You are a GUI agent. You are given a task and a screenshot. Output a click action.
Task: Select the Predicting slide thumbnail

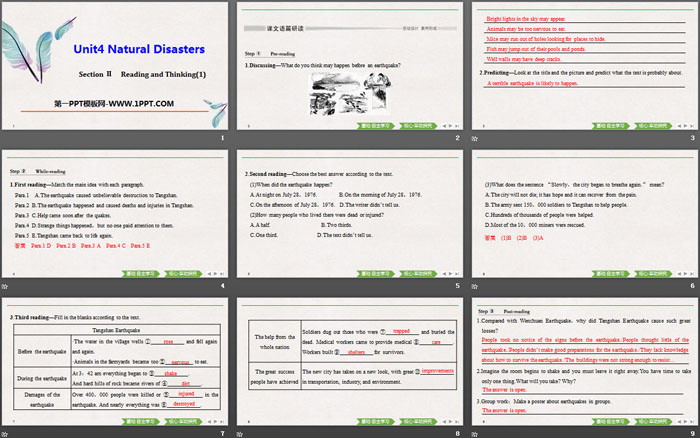coord(584,66)
